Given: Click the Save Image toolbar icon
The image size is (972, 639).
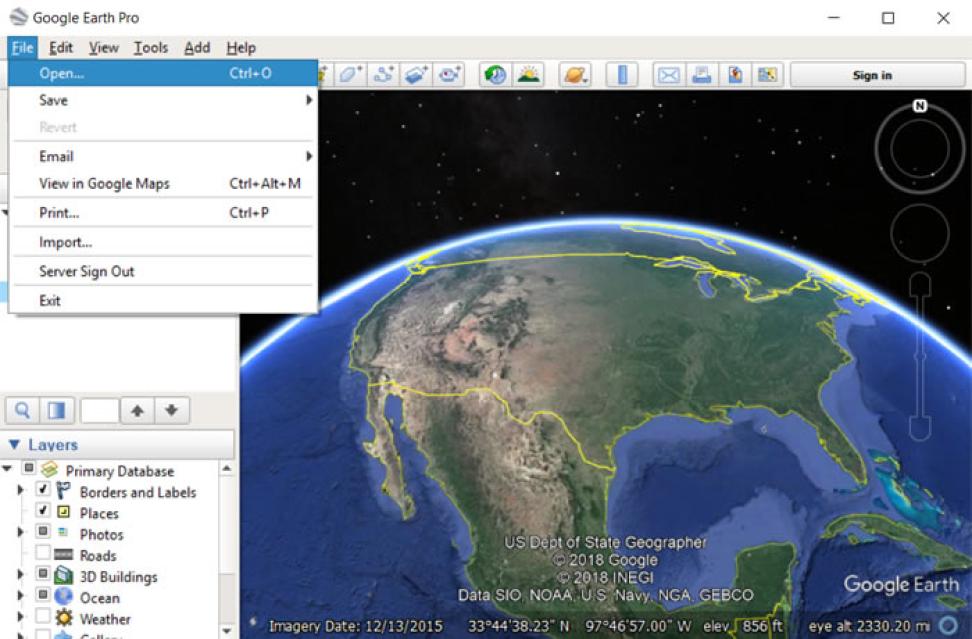Looking at the screenshot, I should tap(735, 75).
